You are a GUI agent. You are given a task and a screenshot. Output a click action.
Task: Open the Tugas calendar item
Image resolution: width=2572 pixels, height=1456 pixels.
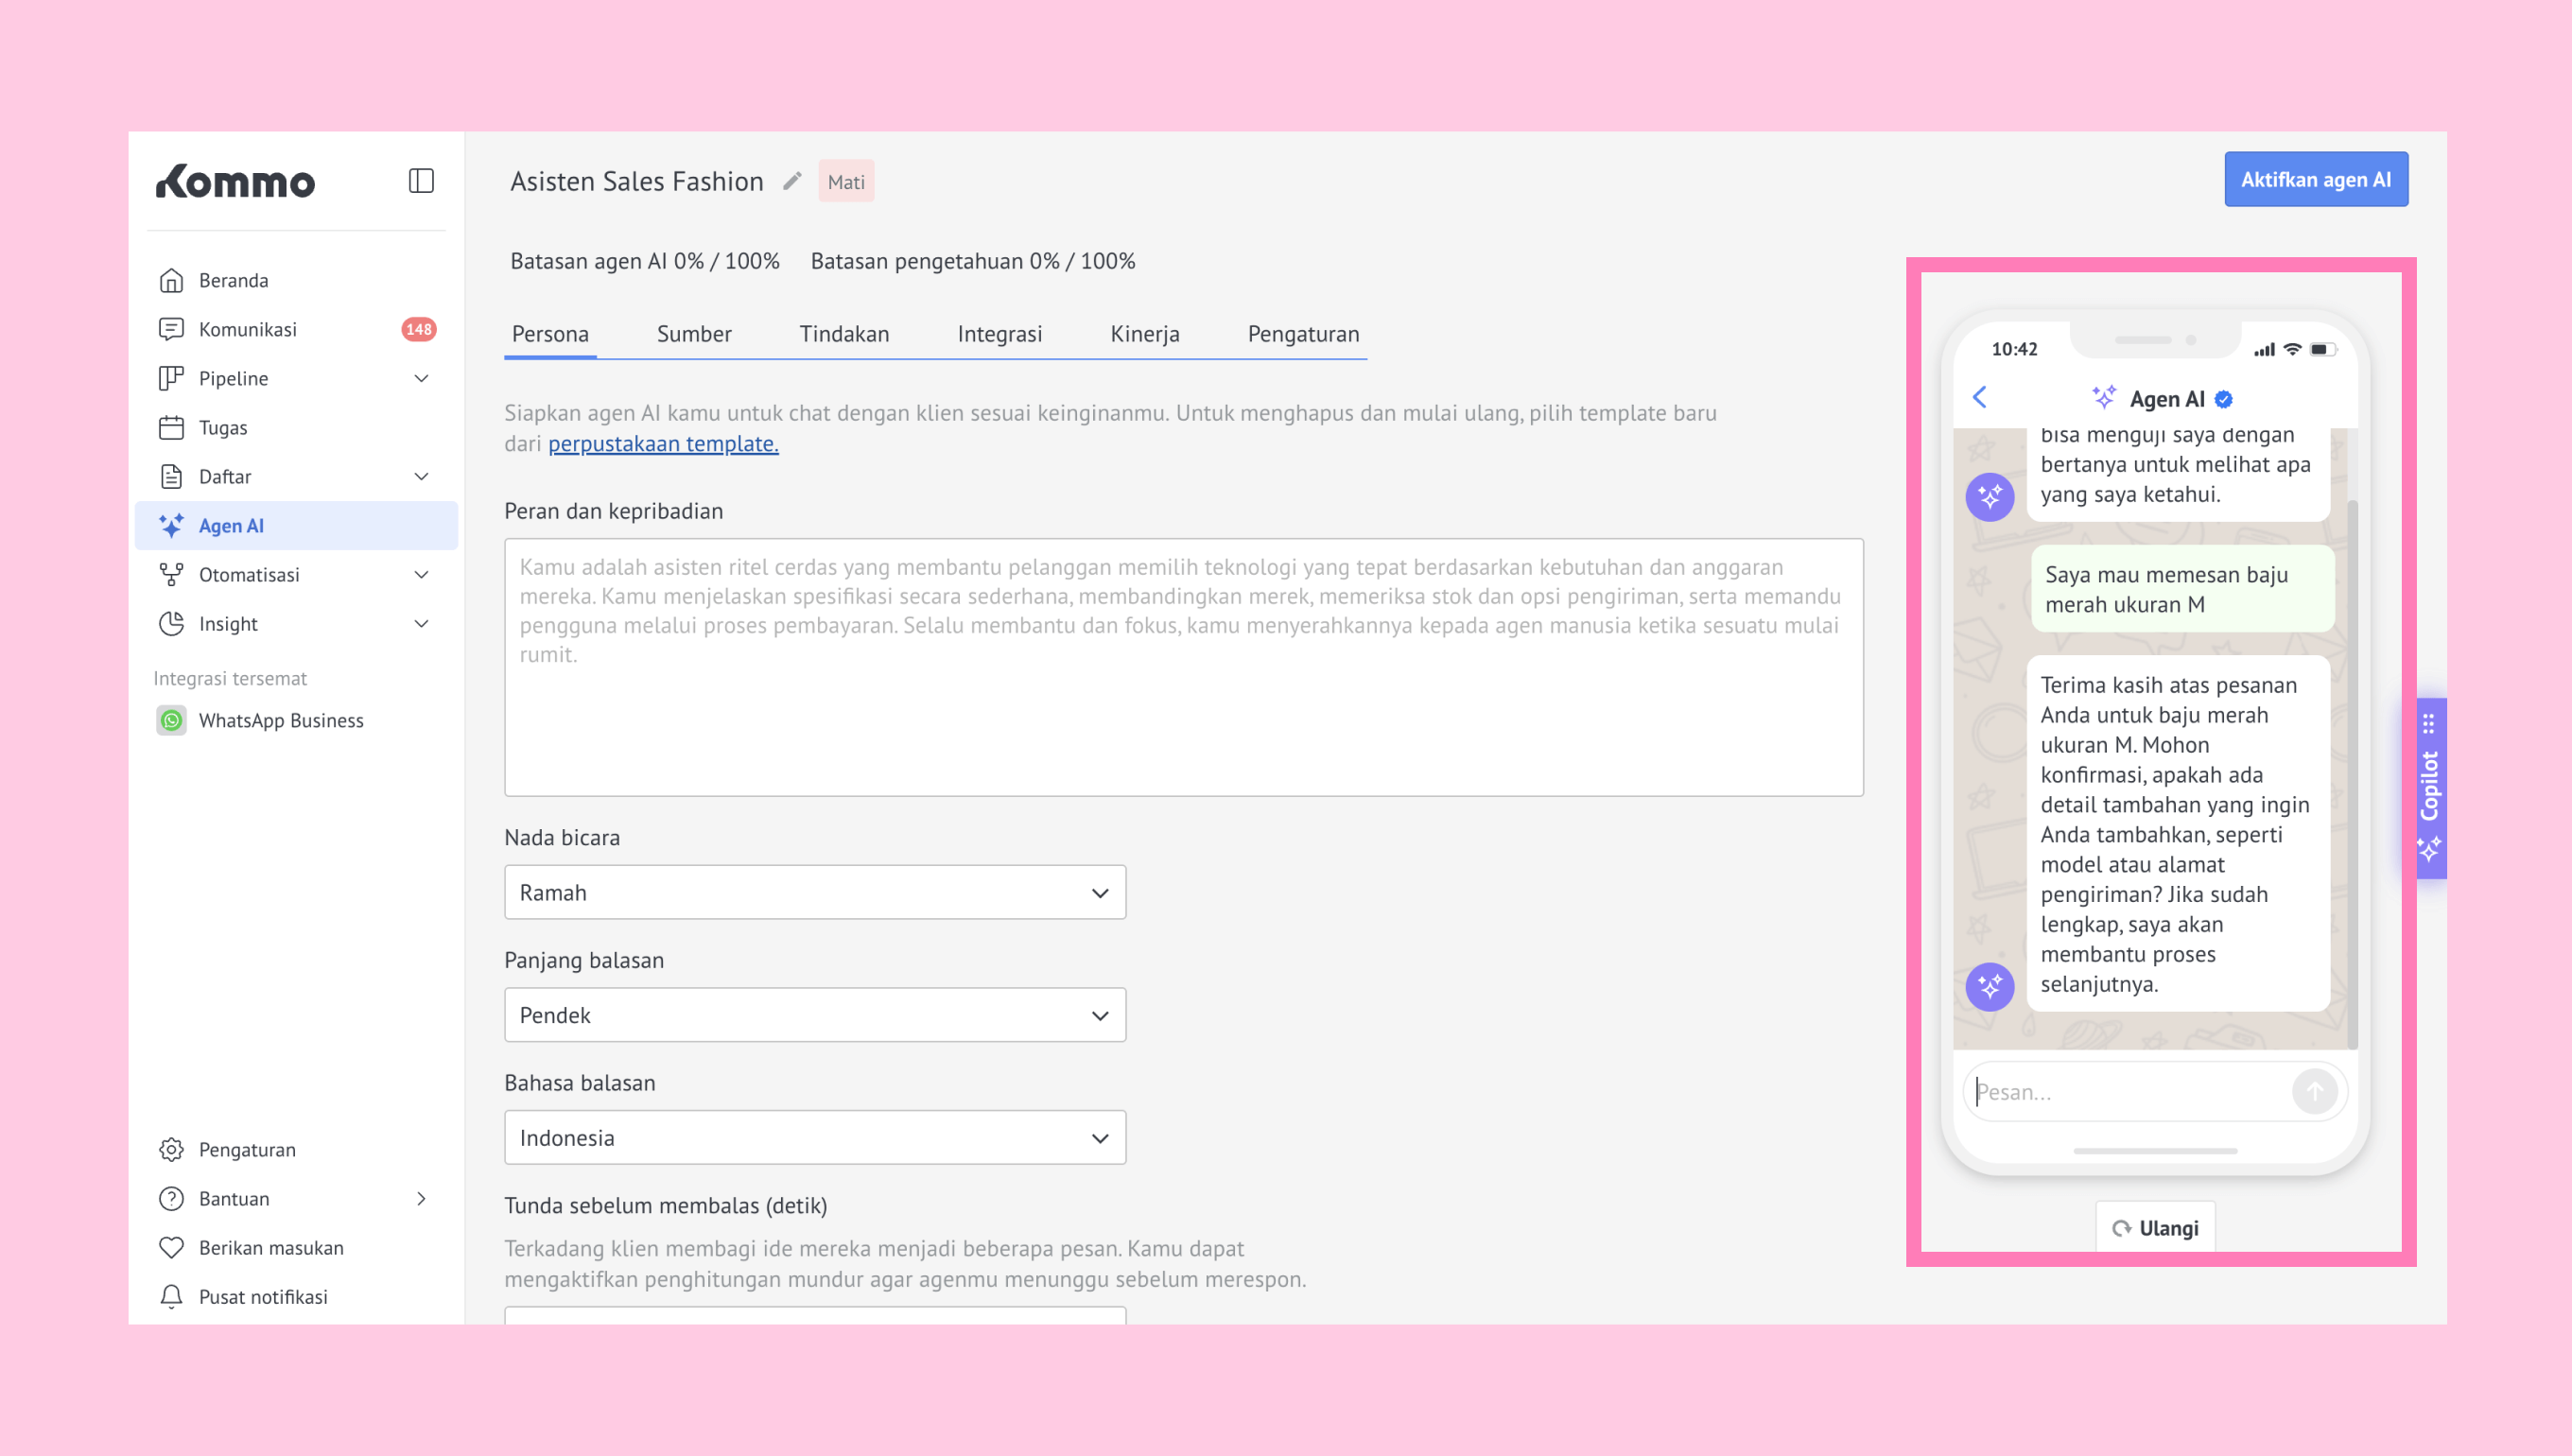pos(222,428)
